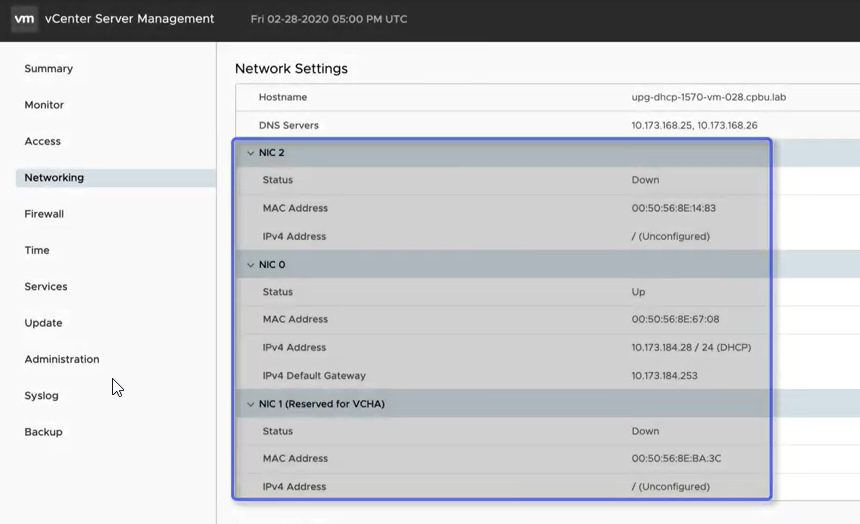Click the NIC 1 (Reserved for VCHA) label

click(321, 404)
